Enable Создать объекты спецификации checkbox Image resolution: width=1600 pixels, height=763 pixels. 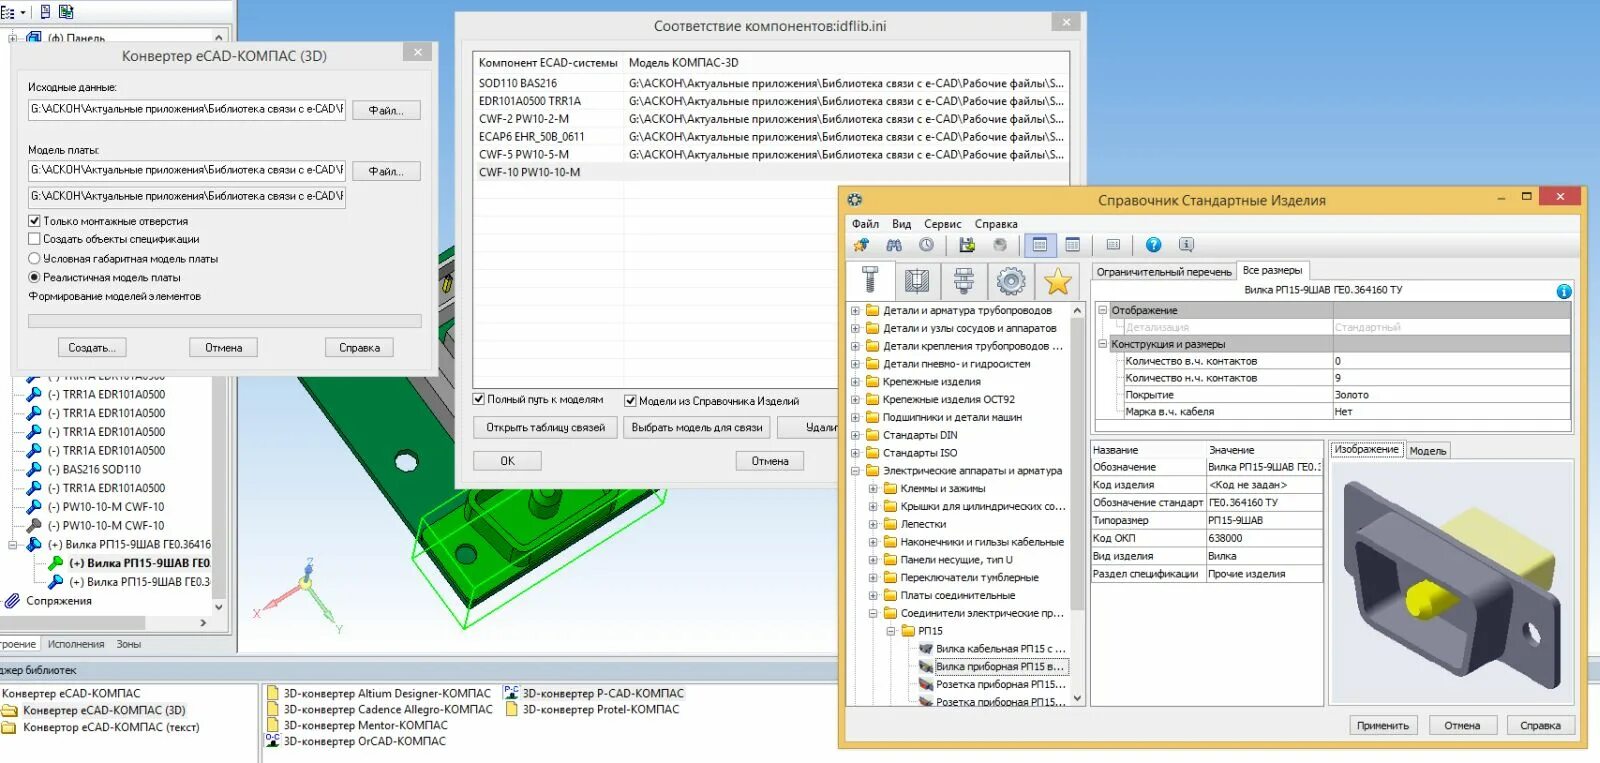tap(34, 239)
